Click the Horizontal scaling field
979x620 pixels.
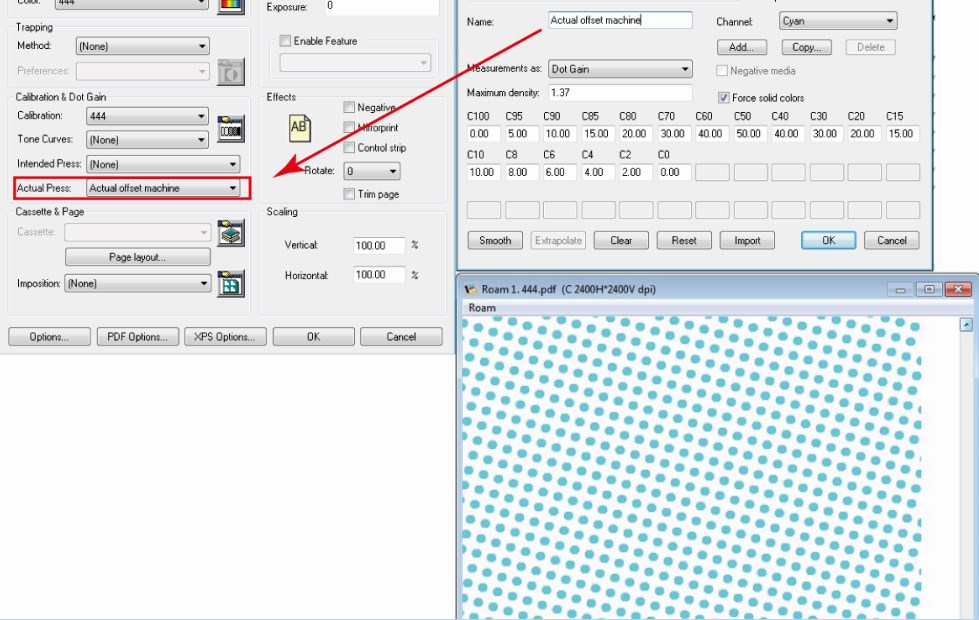(379, 275)
